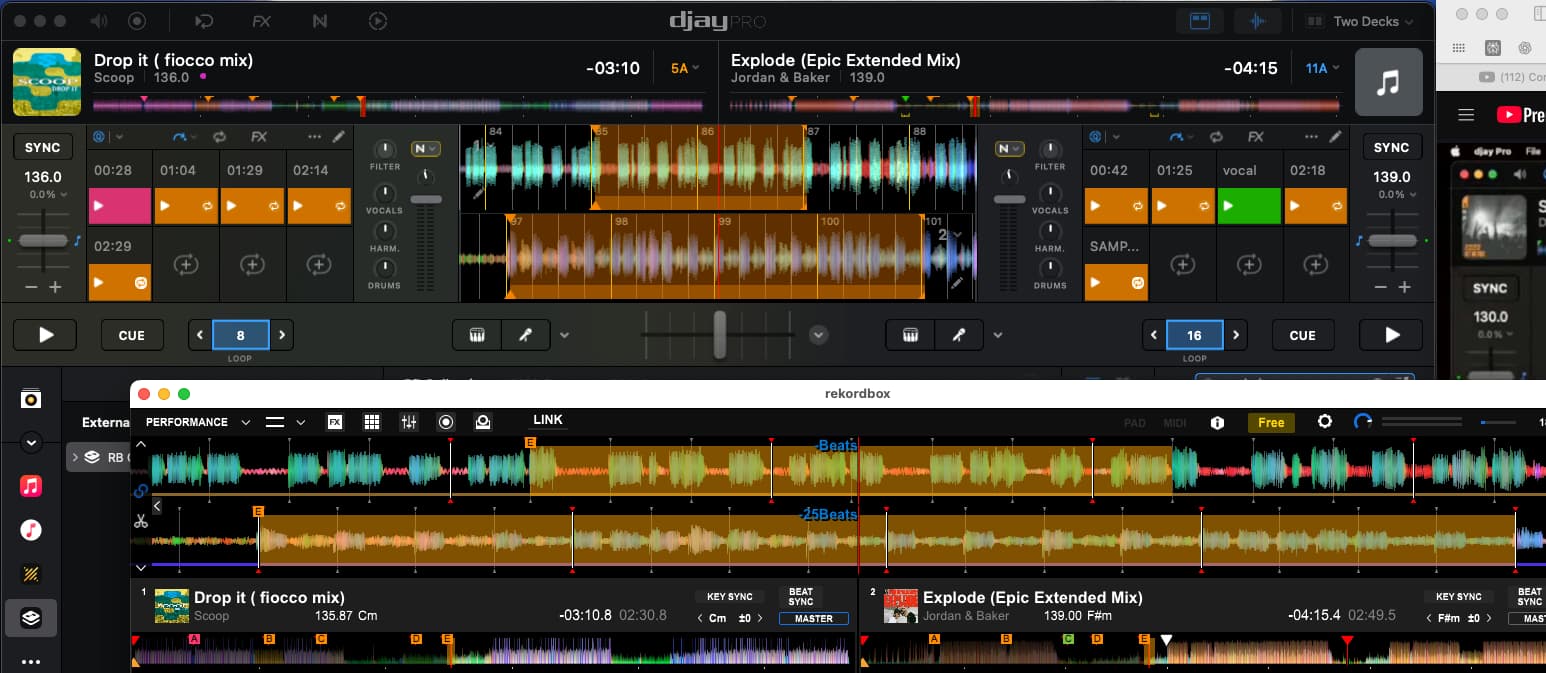The height and width of the screenshot is (673, 1546).
Task: Click the music note artwork button on deck 2
Action: click(x=1388, y=82)
